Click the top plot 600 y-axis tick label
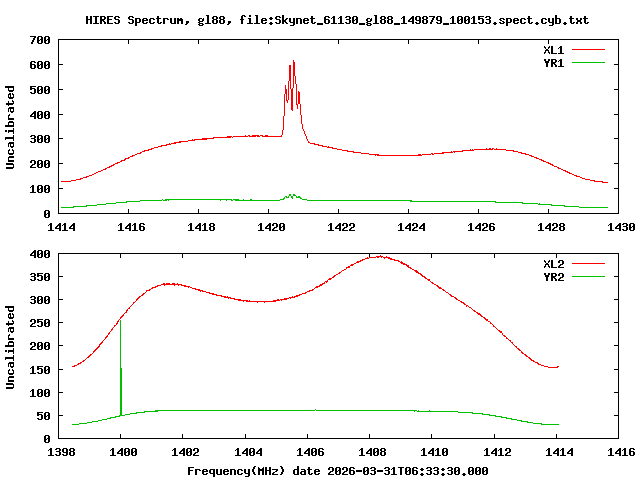Screen dimensions: 640x480 [x=40, y=65]
